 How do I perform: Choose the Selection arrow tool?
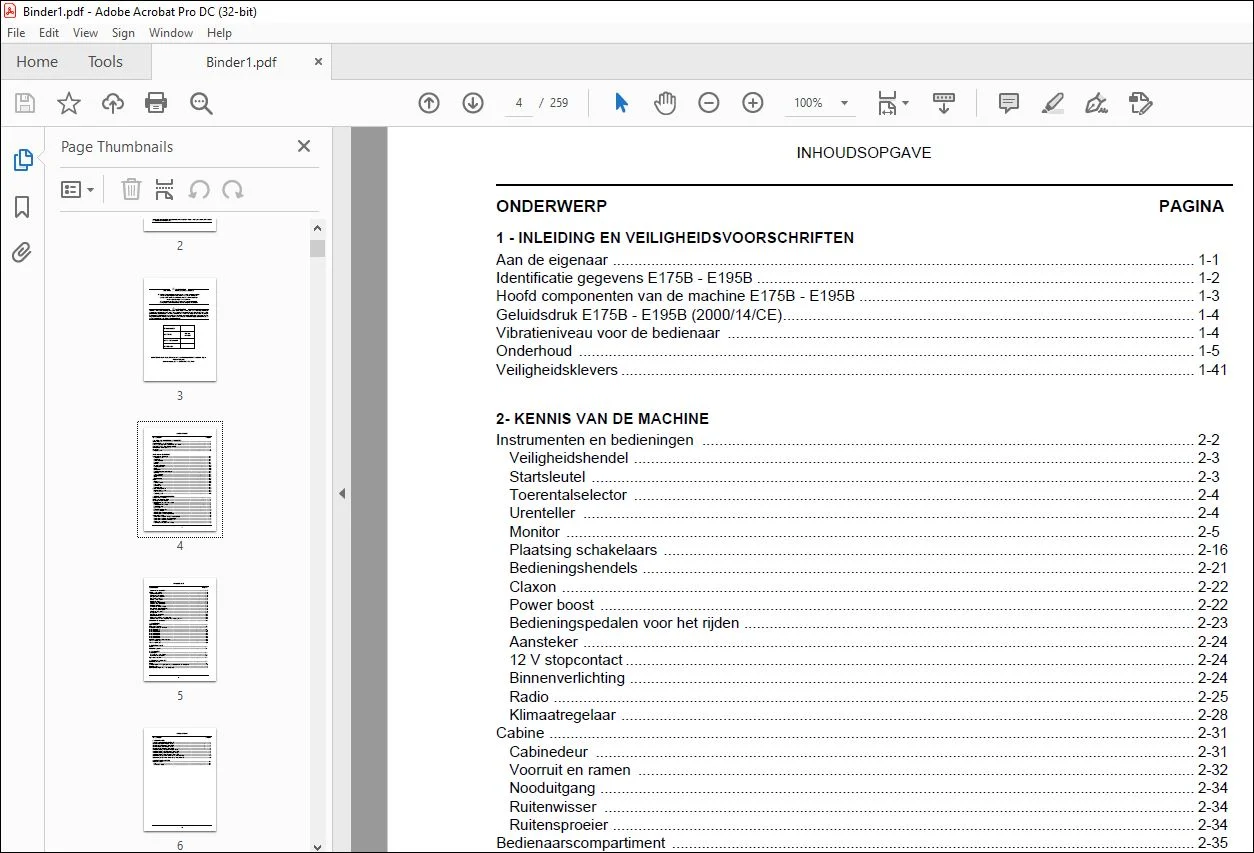(621, 103)
